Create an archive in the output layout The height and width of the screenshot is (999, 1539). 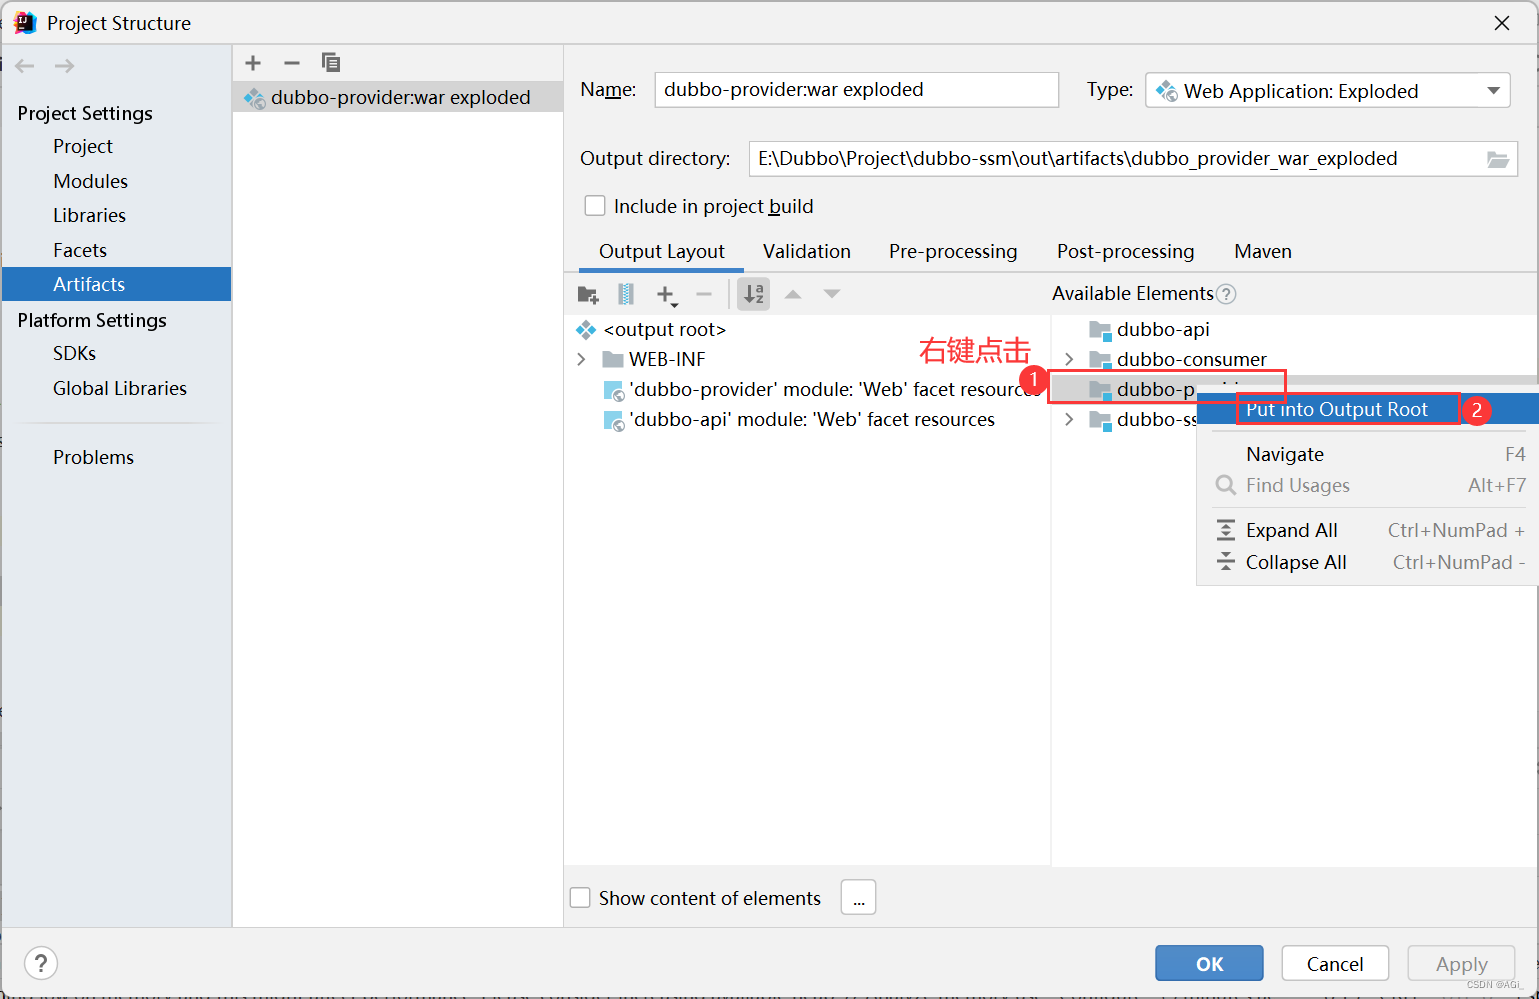[x=626, y=294]
